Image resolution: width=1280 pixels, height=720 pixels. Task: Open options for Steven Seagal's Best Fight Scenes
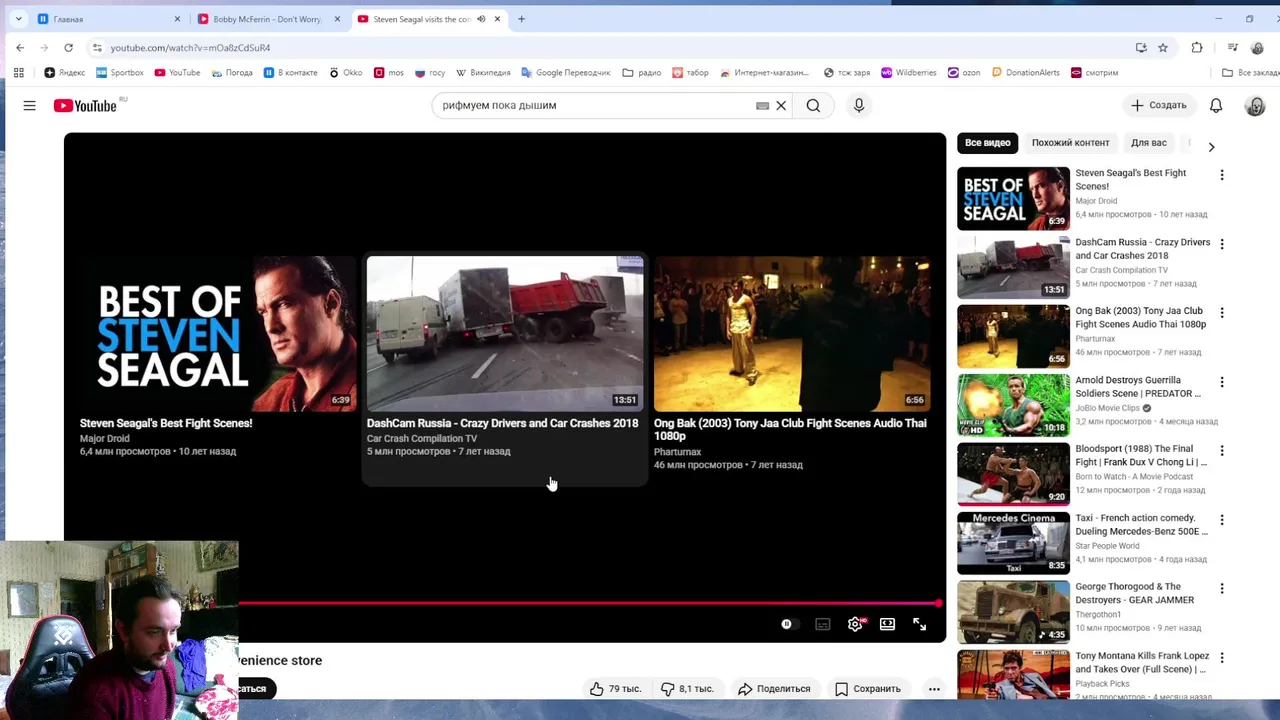[1221, 175]
